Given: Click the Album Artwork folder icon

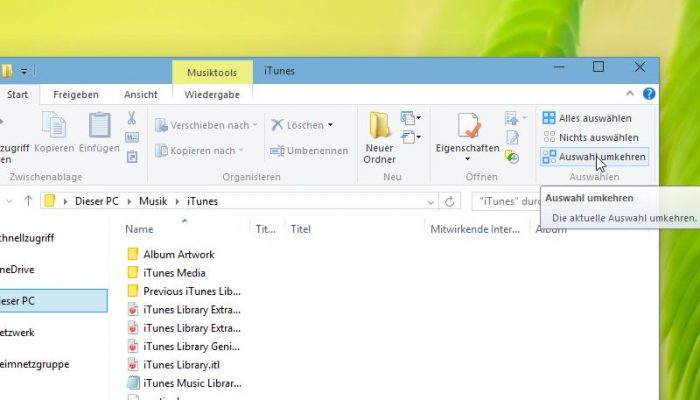Looking at the screenshot, I should 133,254.
